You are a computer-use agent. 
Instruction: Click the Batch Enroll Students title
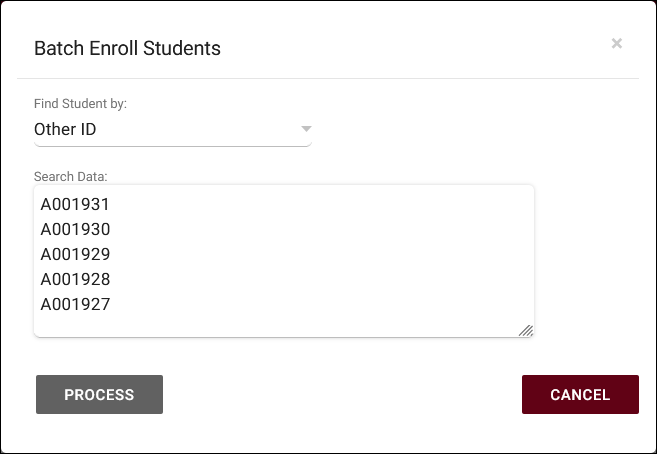[127, 48]
